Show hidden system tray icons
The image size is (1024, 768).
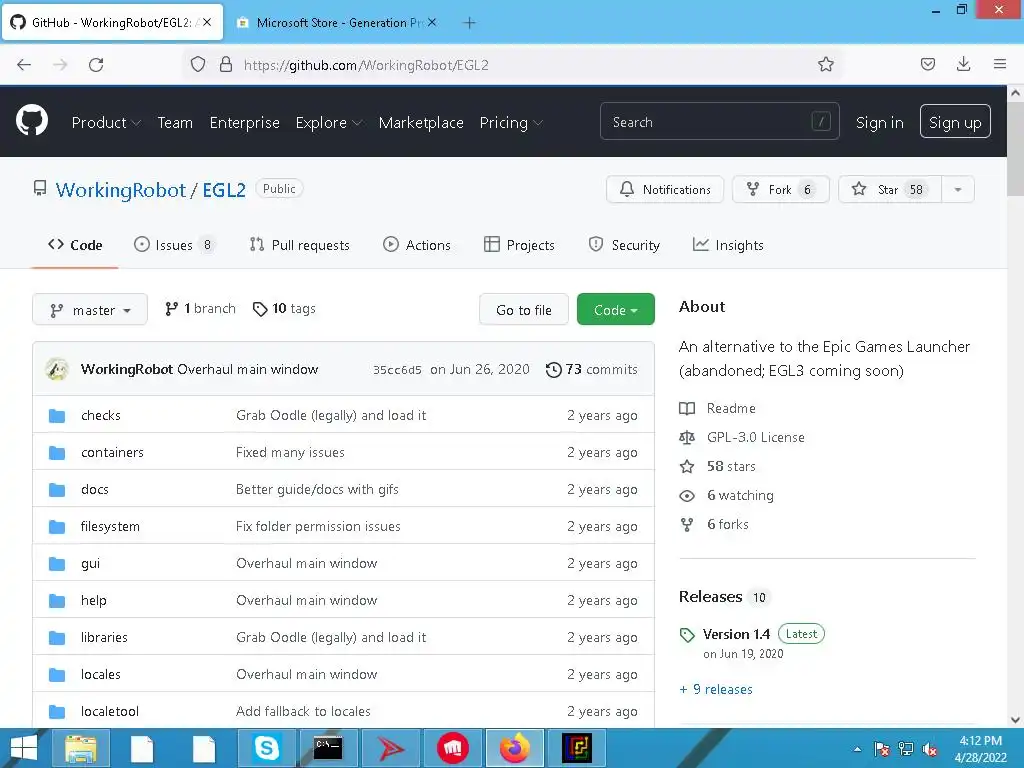[x=857, y=750]
